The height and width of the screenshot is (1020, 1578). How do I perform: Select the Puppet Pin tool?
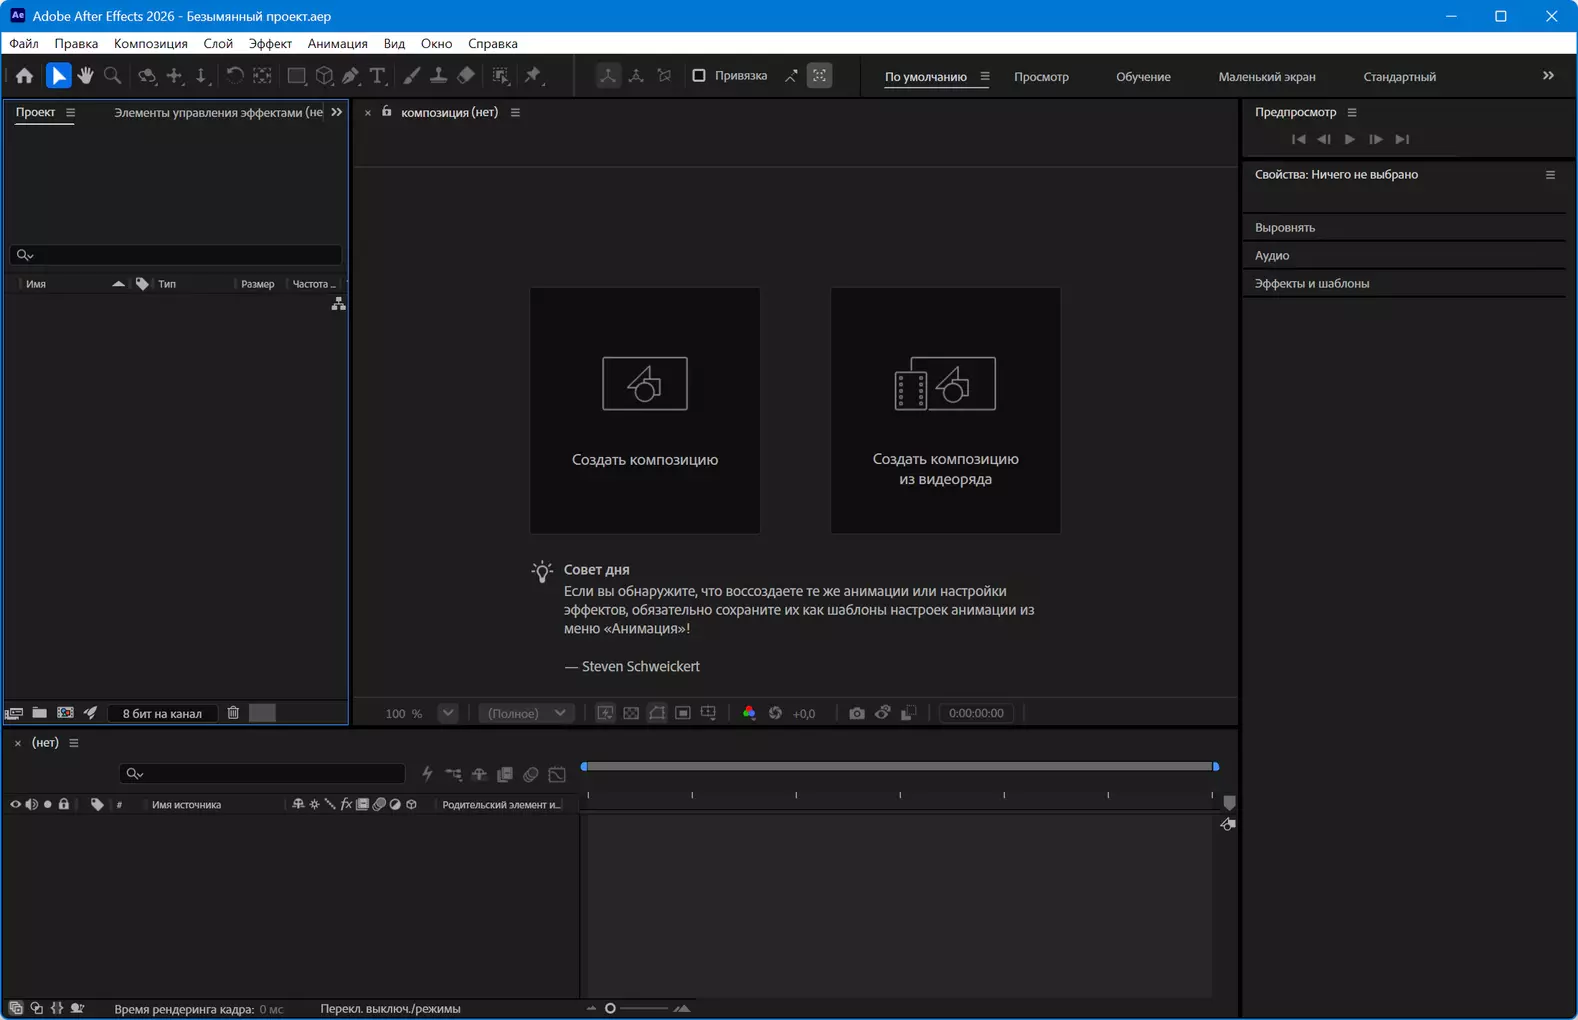(533, 76)
